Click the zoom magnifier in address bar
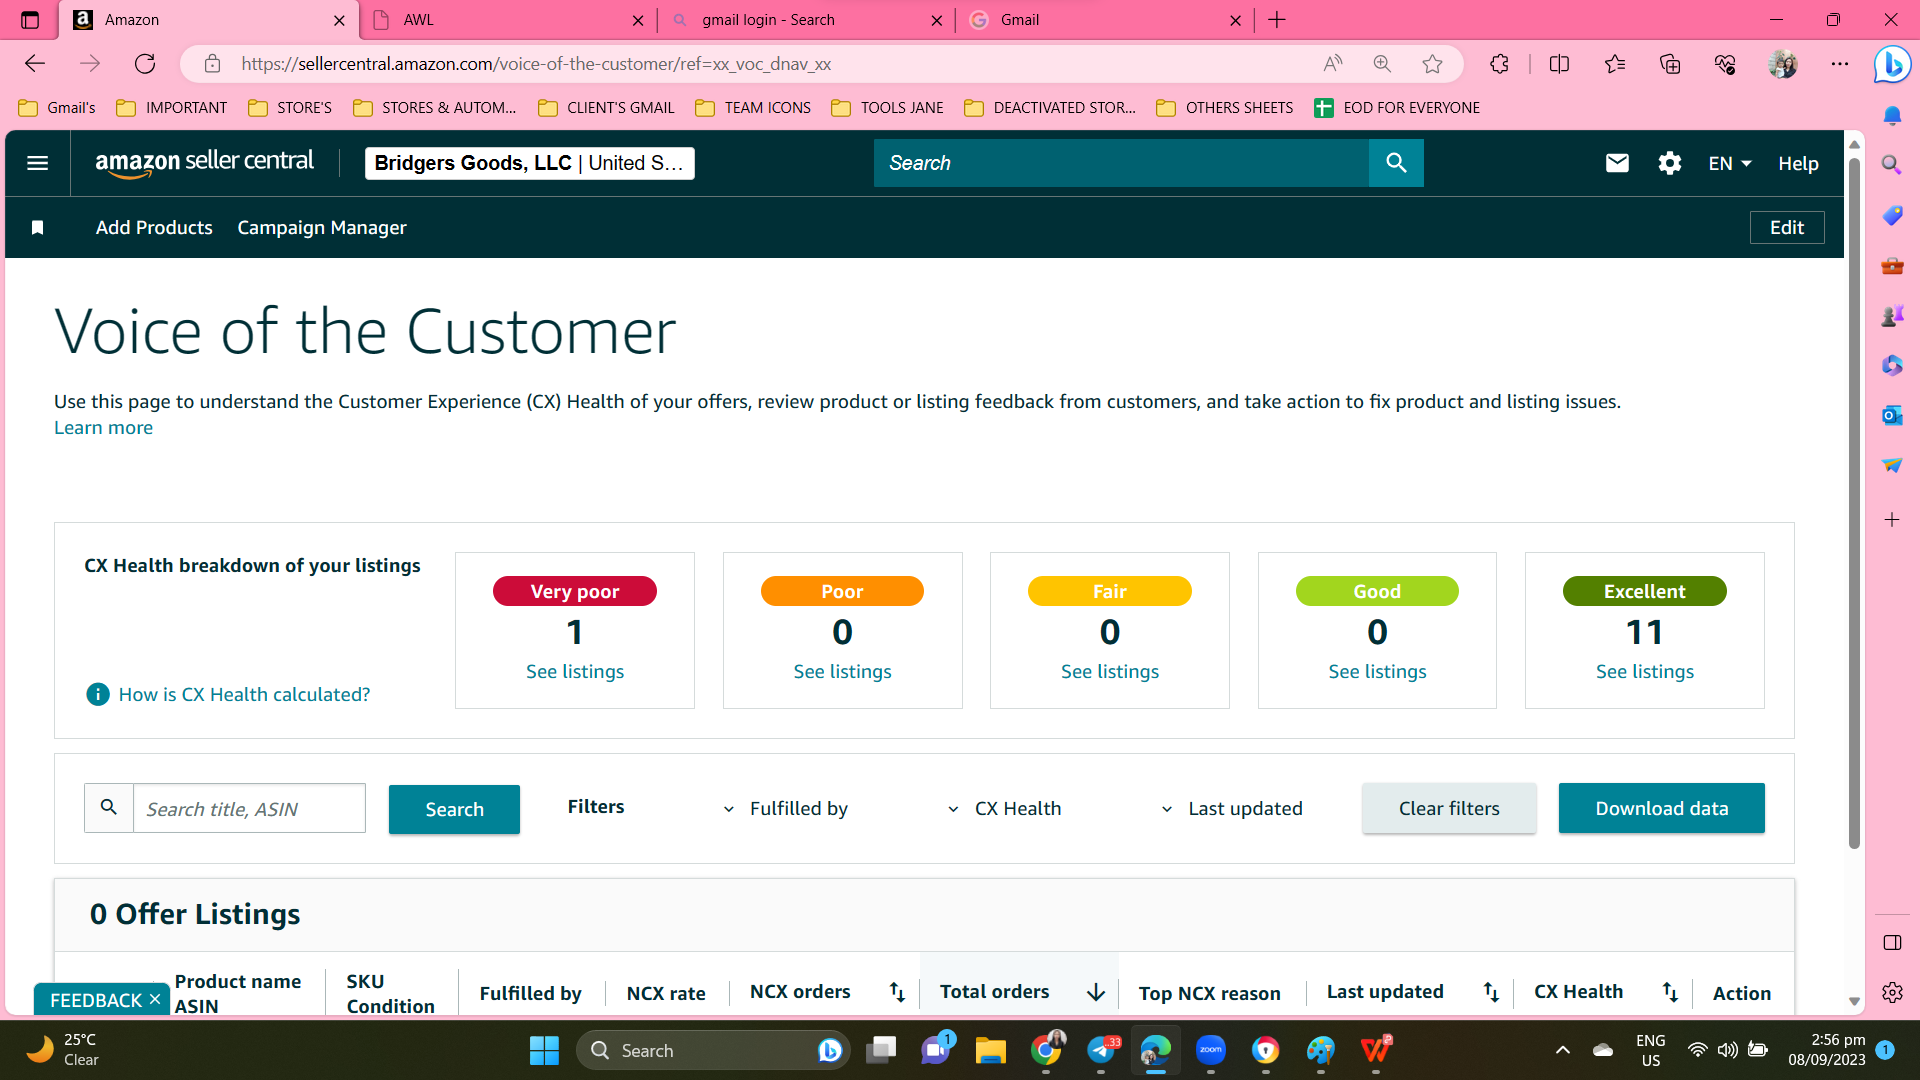This screenshot has width=1920, height=1080. (x=1382, y=64)
